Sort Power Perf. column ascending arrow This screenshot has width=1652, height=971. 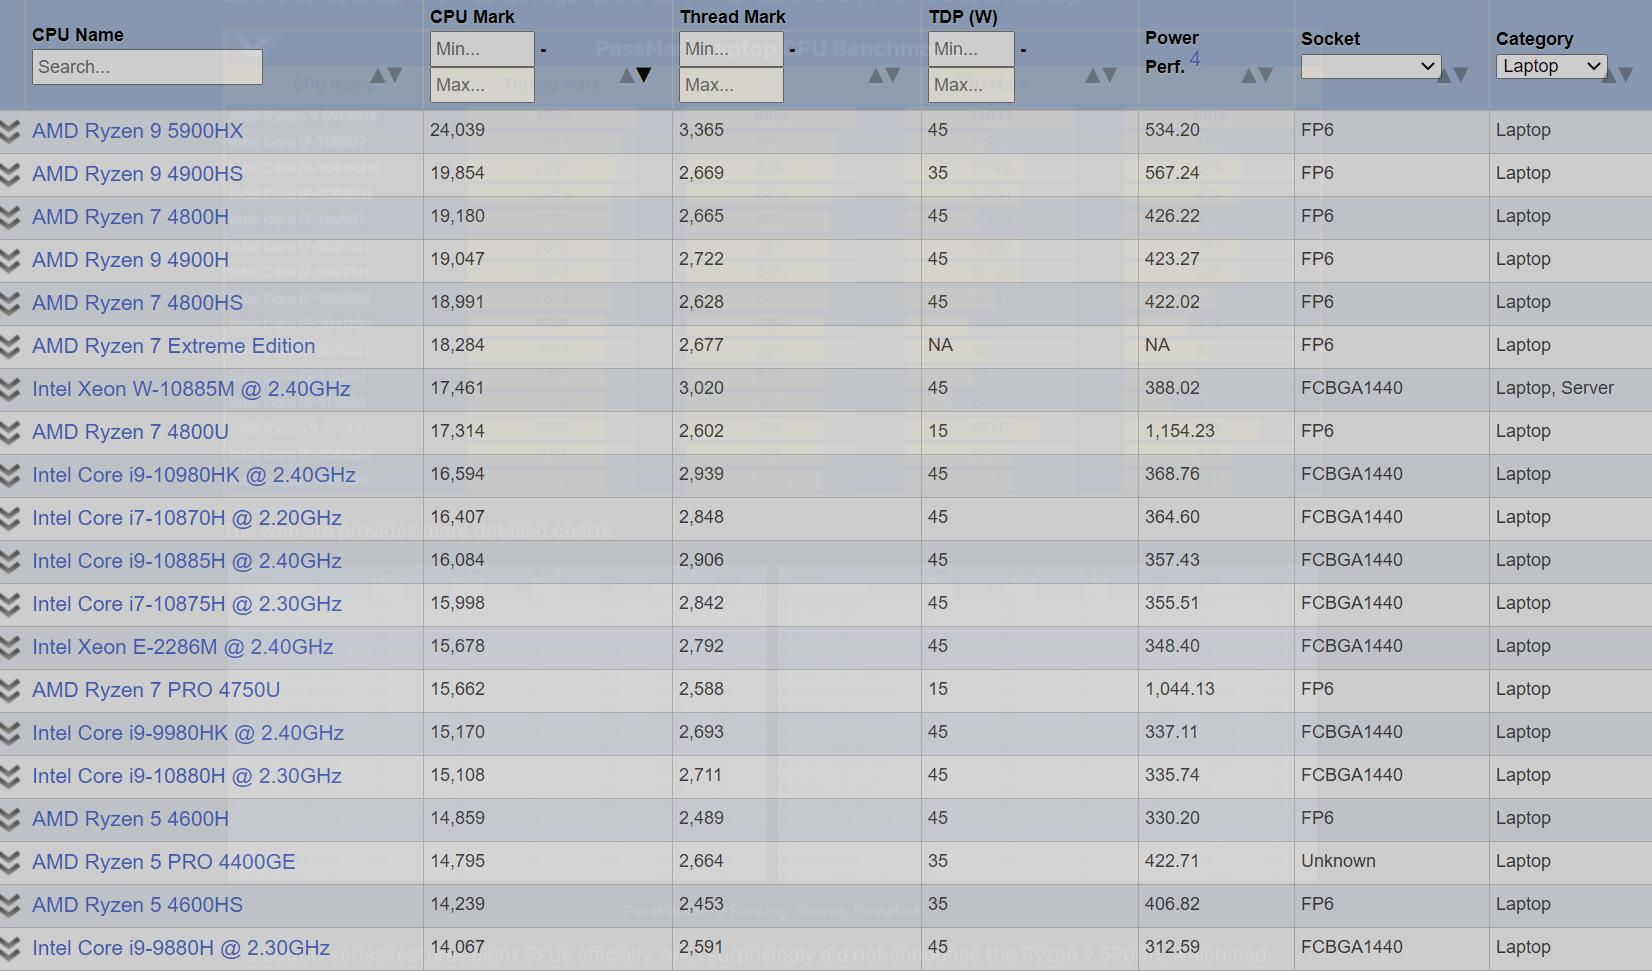pyautogui.click(x=1249, y=75)
